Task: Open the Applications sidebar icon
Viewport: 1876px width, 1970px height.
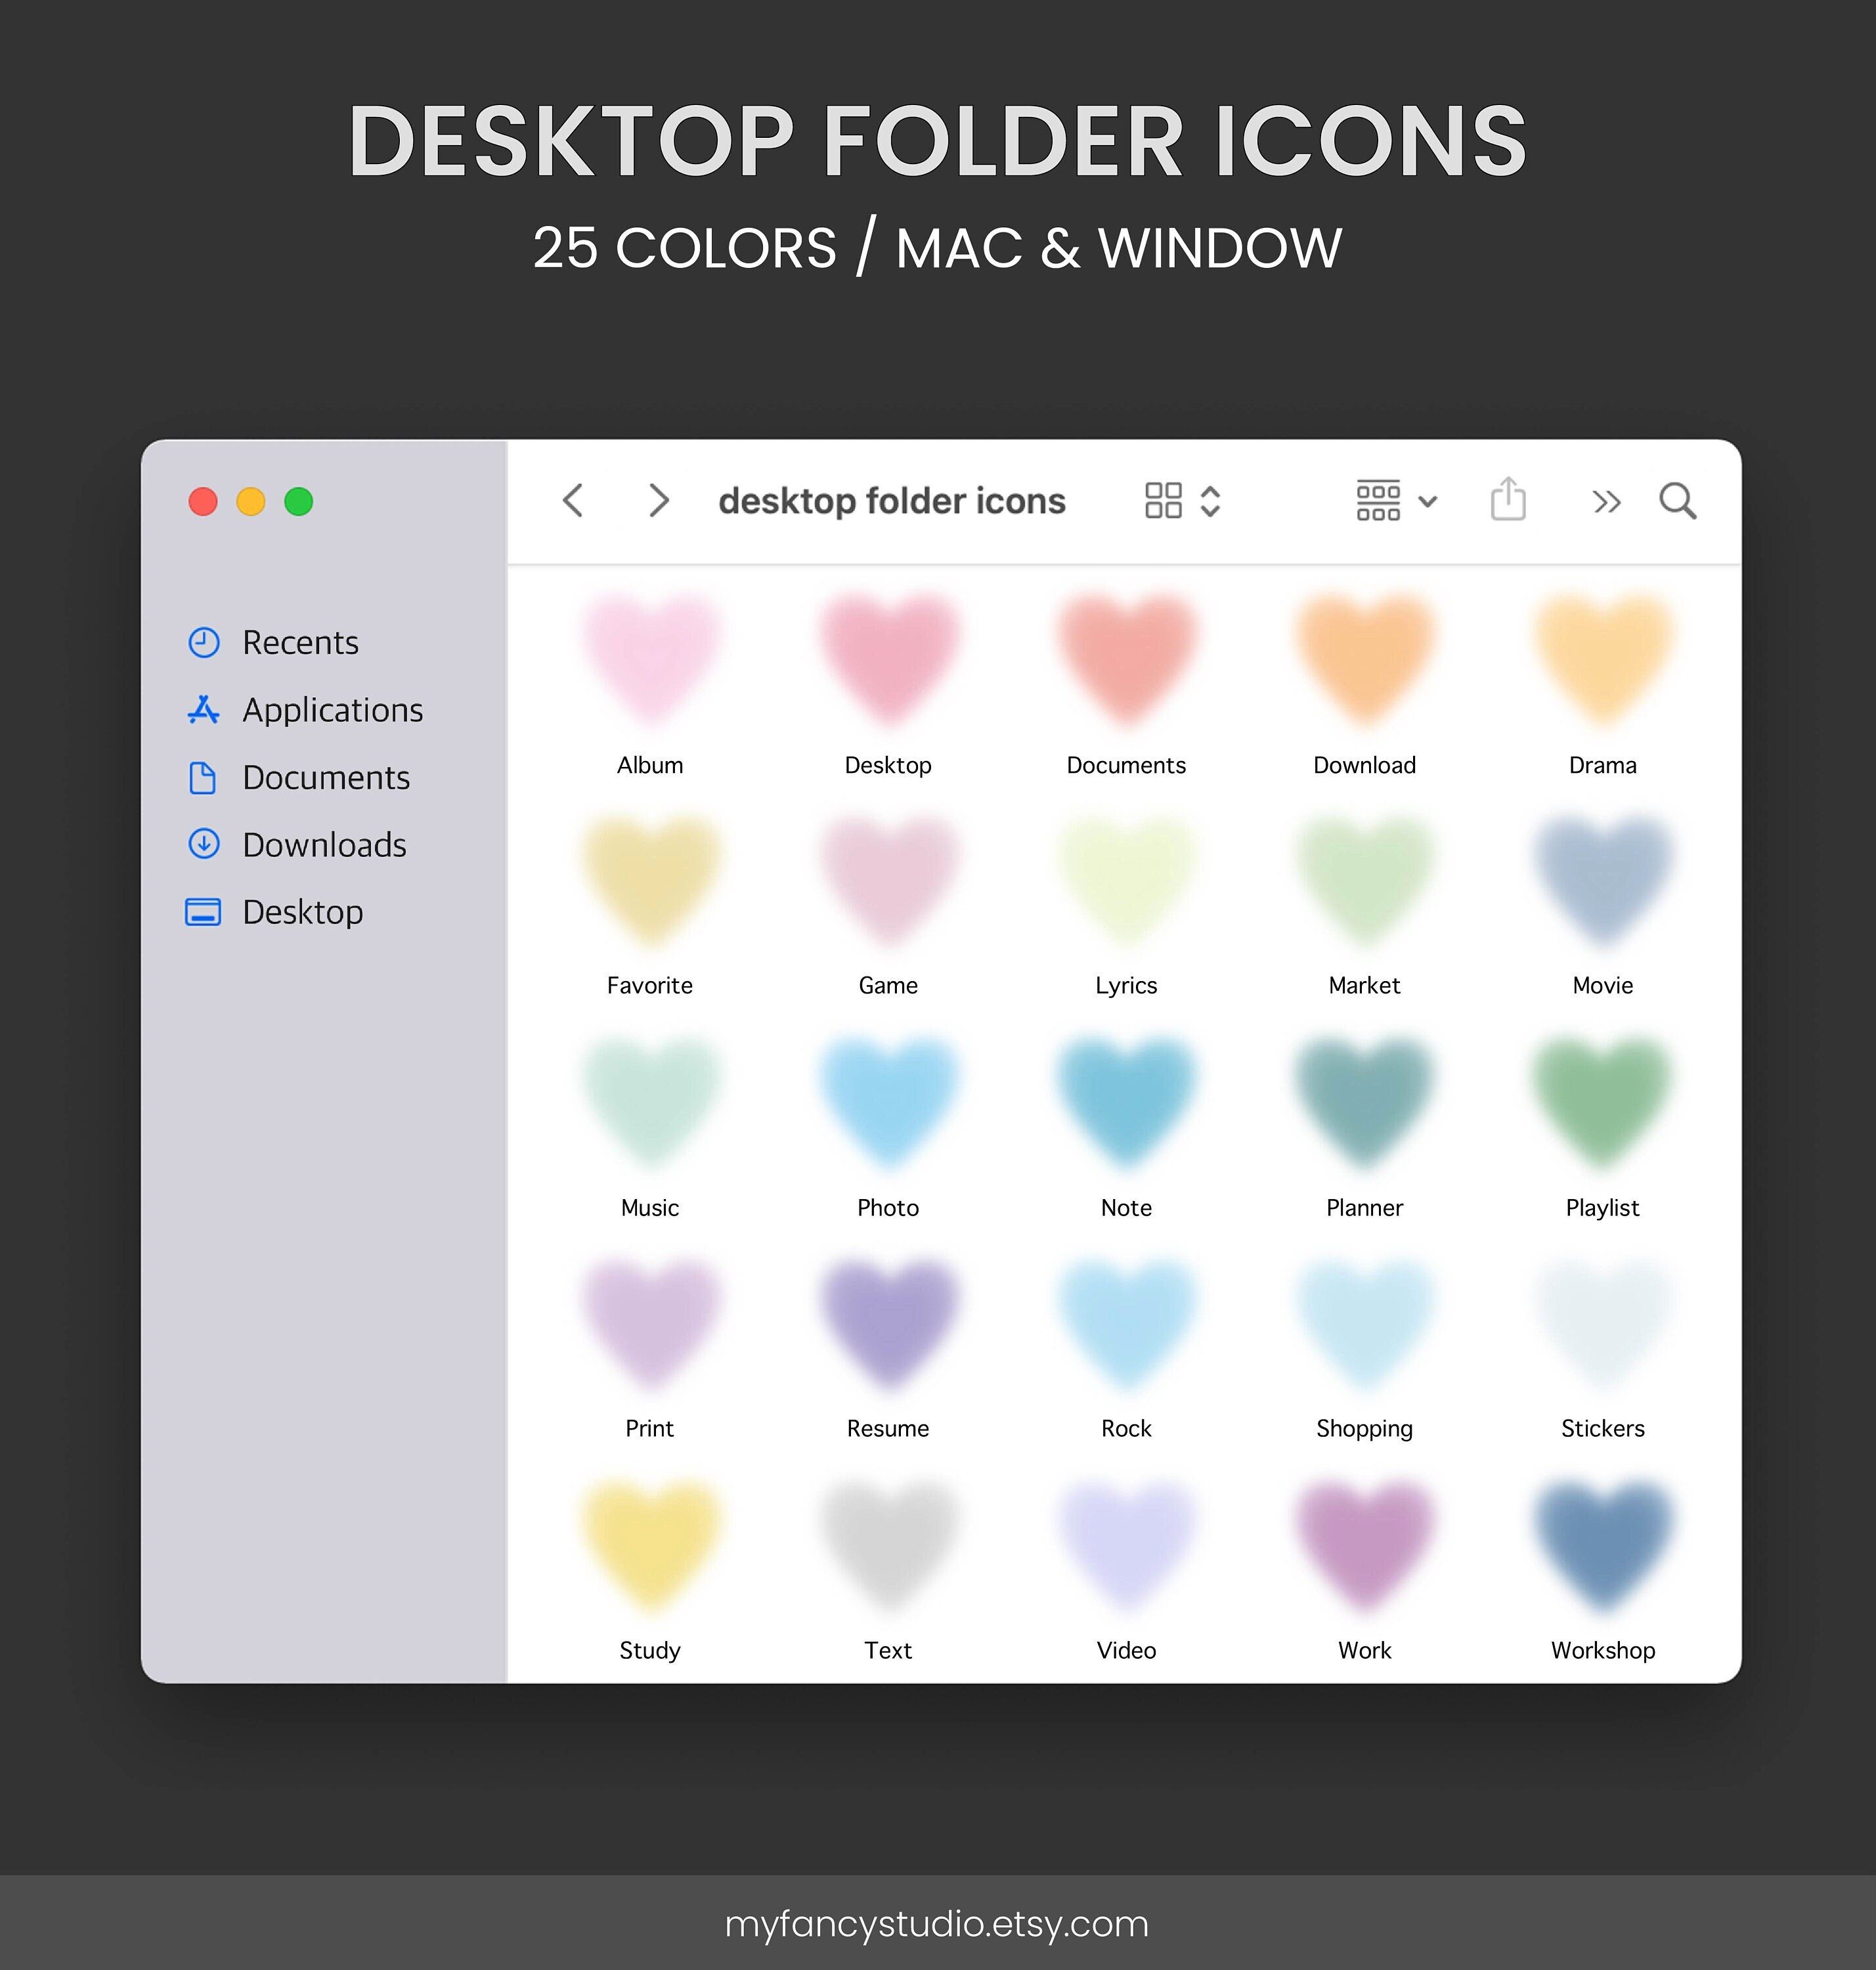Action: [x=204, y=710]
